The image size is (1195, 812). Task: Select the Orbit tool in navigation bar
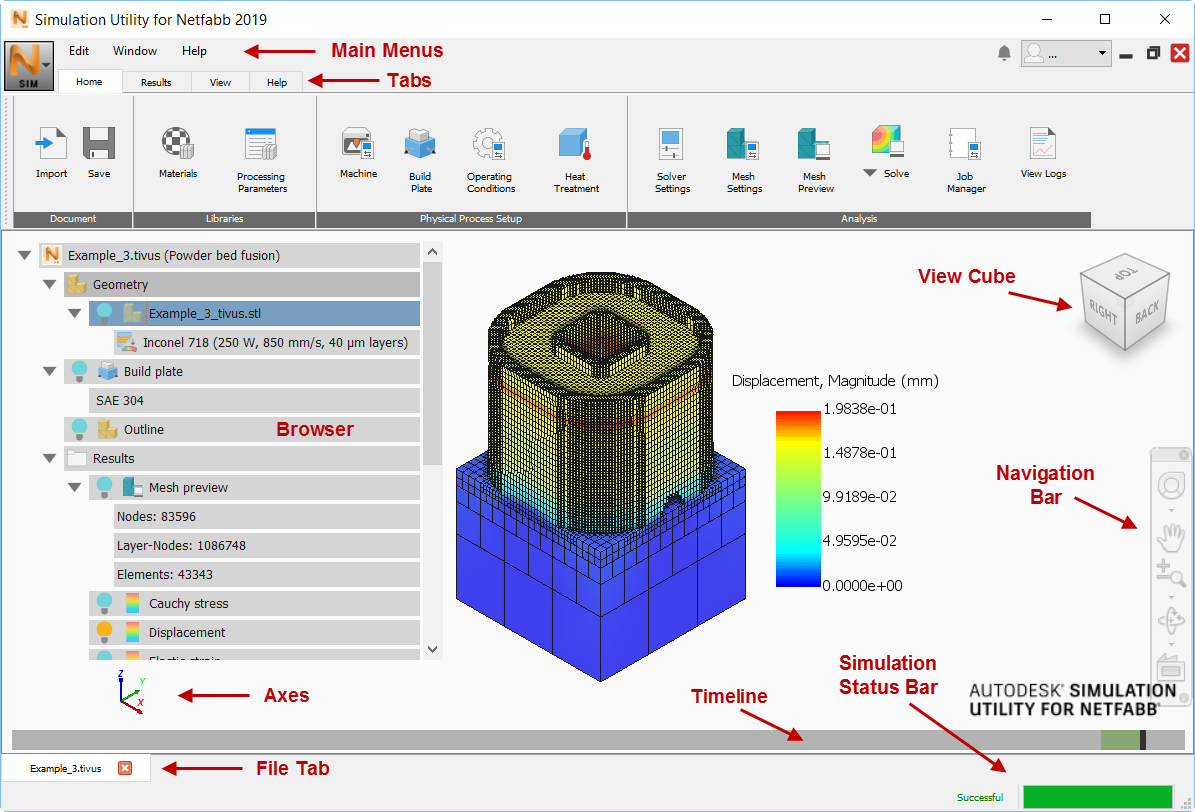click(x=1171, y=620)
